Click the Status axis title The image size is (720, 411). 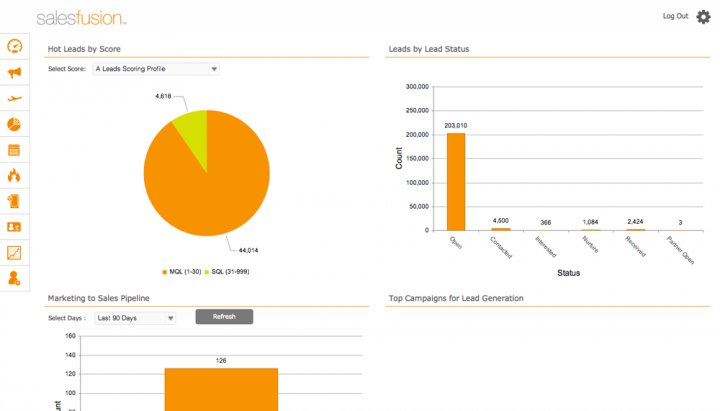[568, 273]
